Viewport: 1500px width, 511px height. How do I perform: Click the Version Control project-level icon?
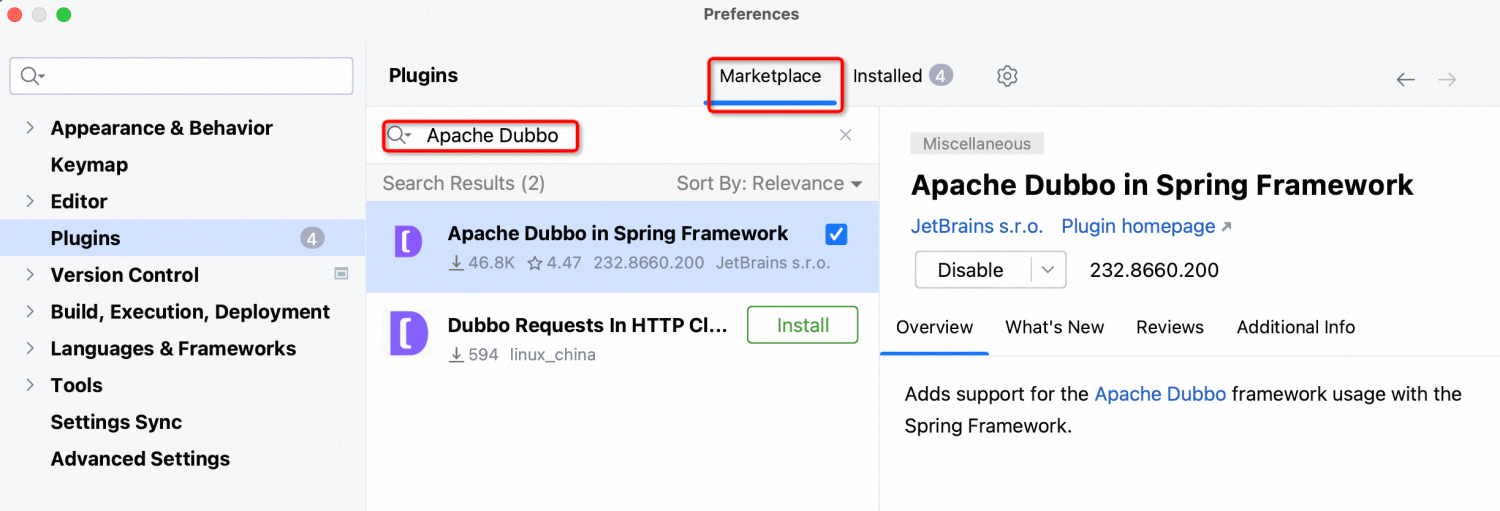coord(341,273)
